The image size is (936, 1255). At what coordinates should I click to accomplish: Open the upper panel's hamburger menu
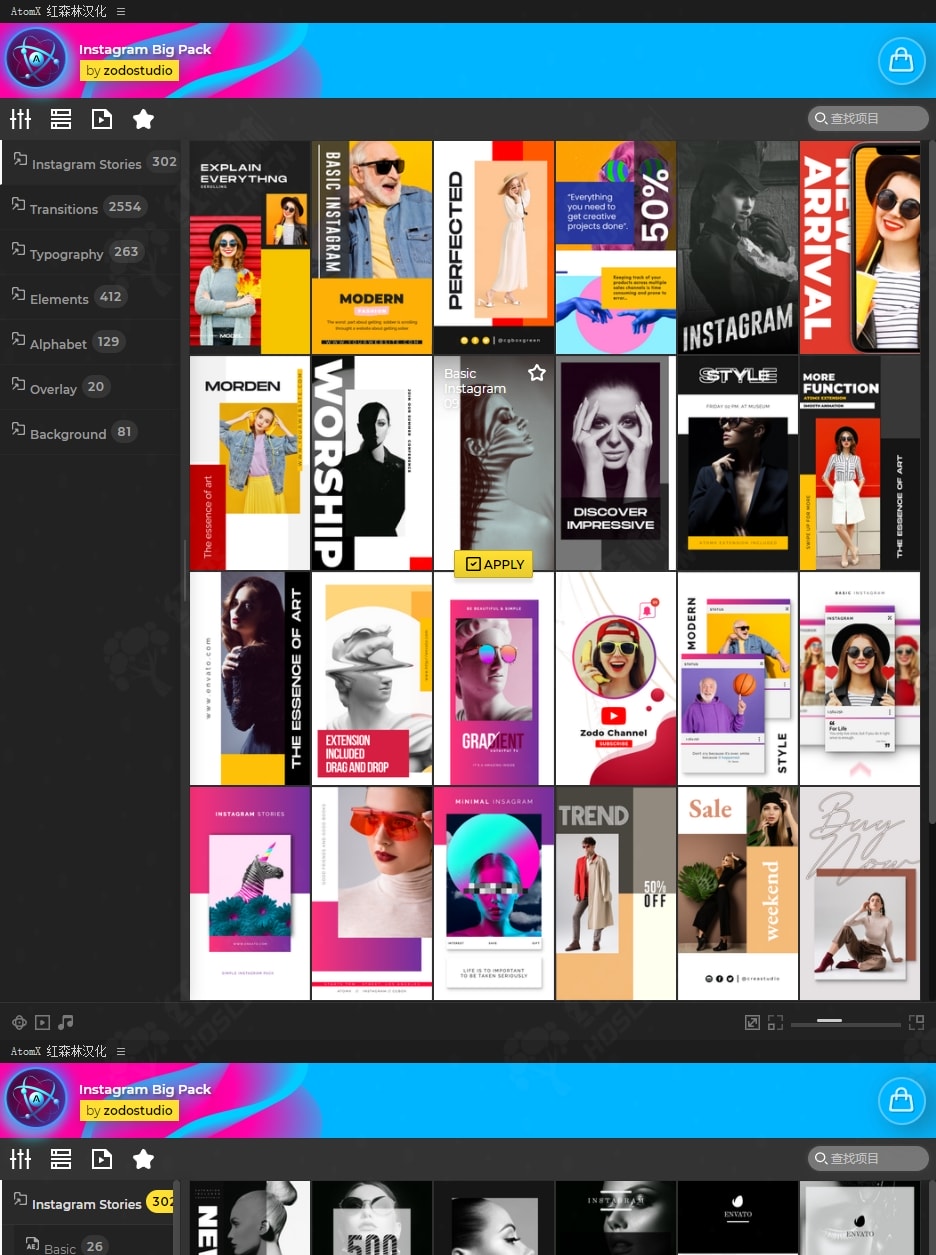click(x=121, y=11)
